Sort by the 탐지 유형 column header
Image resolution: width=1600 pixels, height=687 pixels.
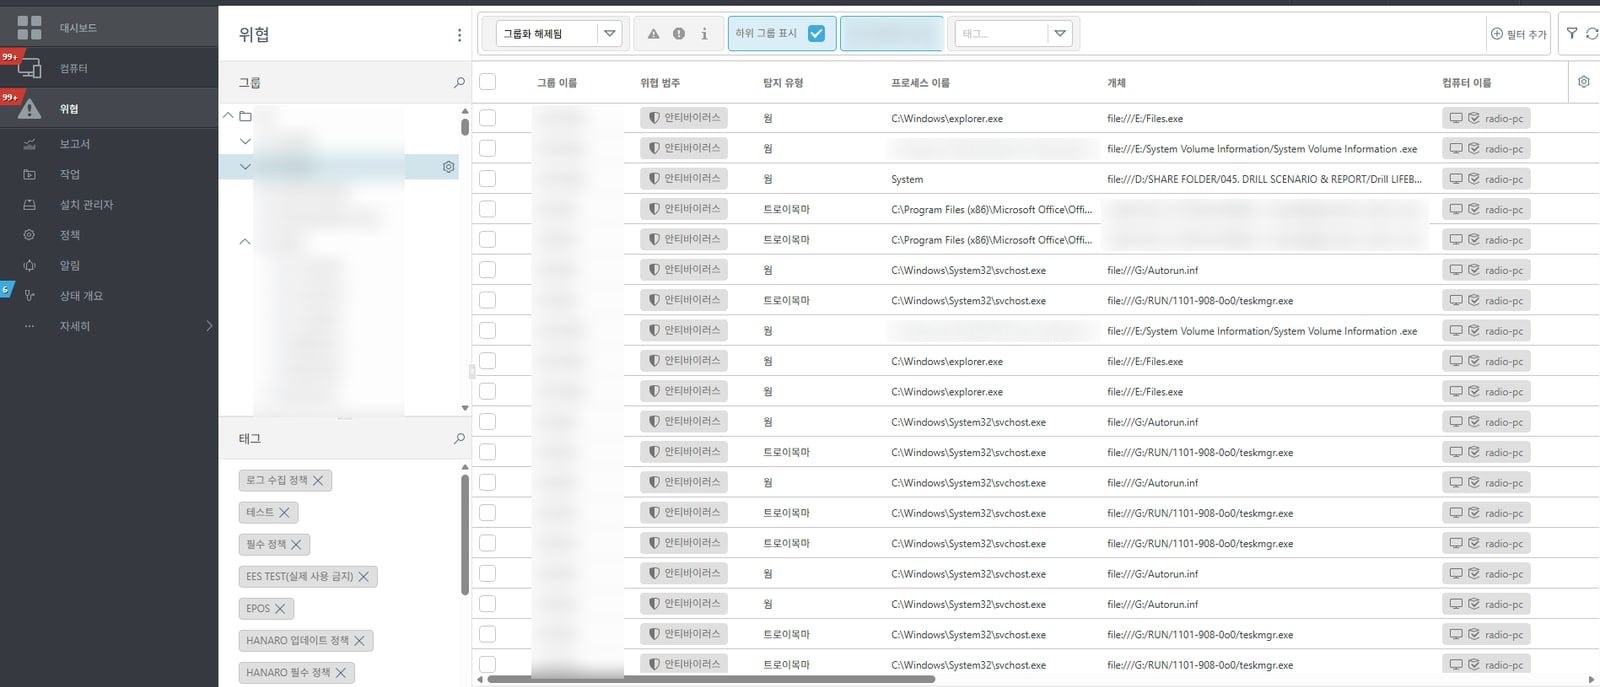[x=783, y=83]
